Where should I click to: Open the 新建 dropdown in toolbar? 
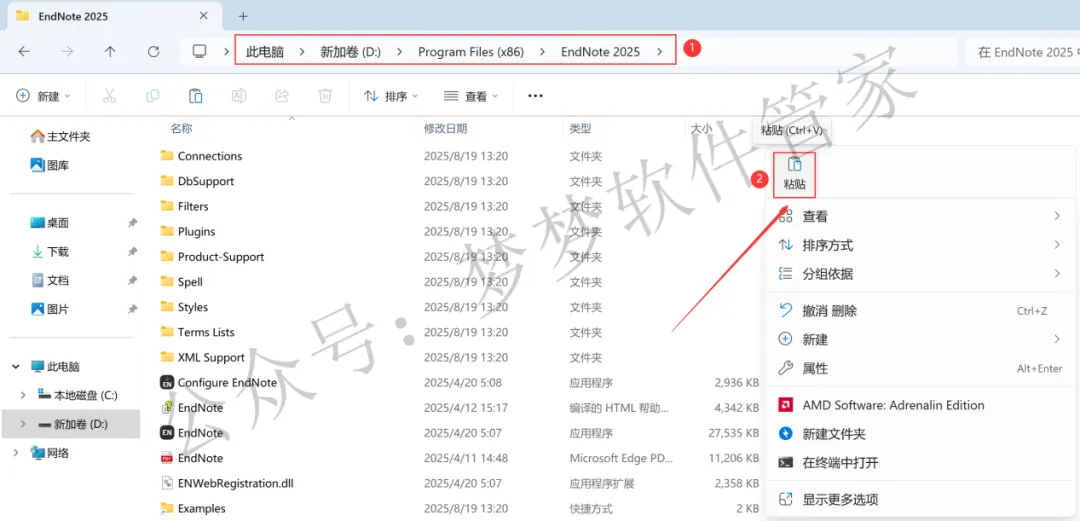coord(43,96)
